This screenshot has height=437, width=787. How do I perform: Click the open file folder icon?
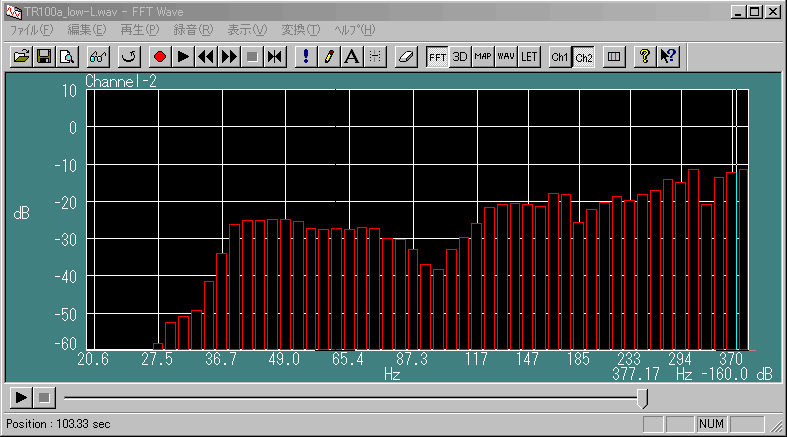coord(20,57)
